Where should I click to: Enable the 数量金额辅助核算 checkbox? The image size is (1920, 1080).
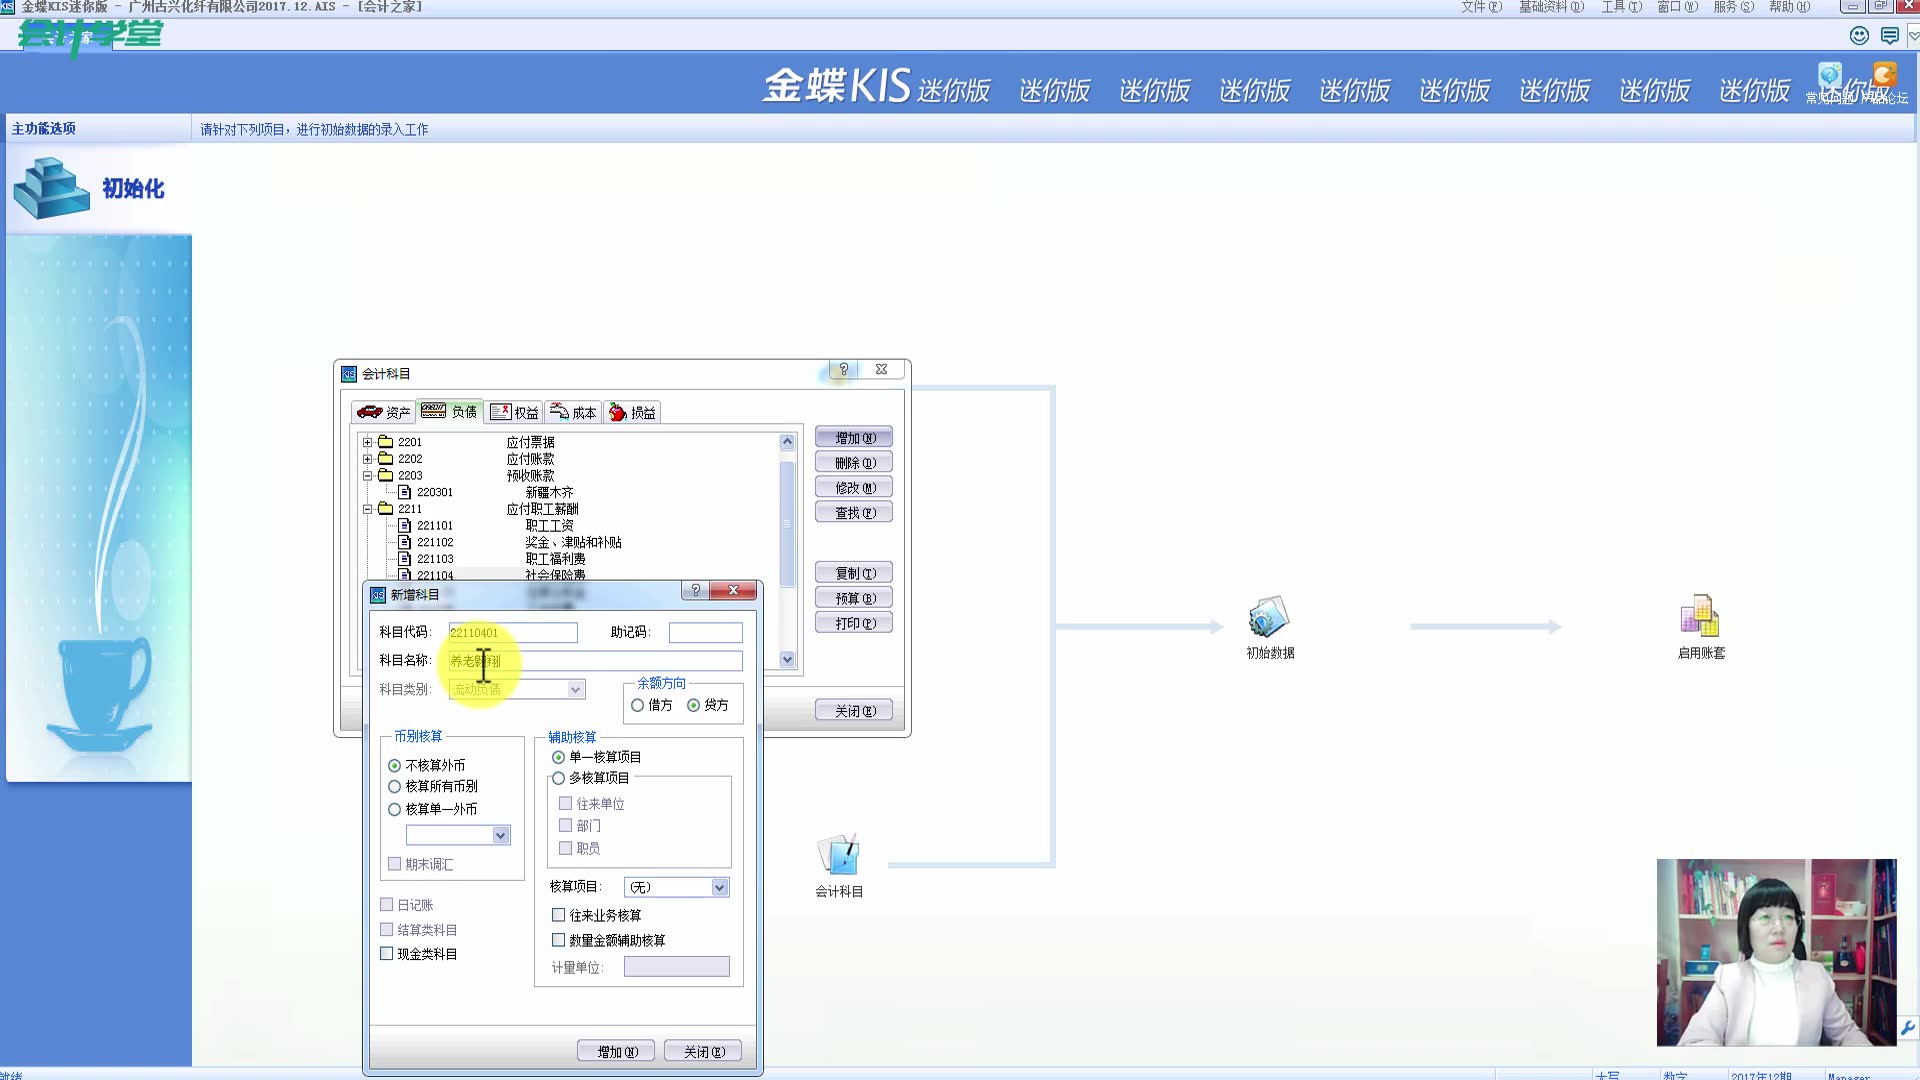[559, 940]
